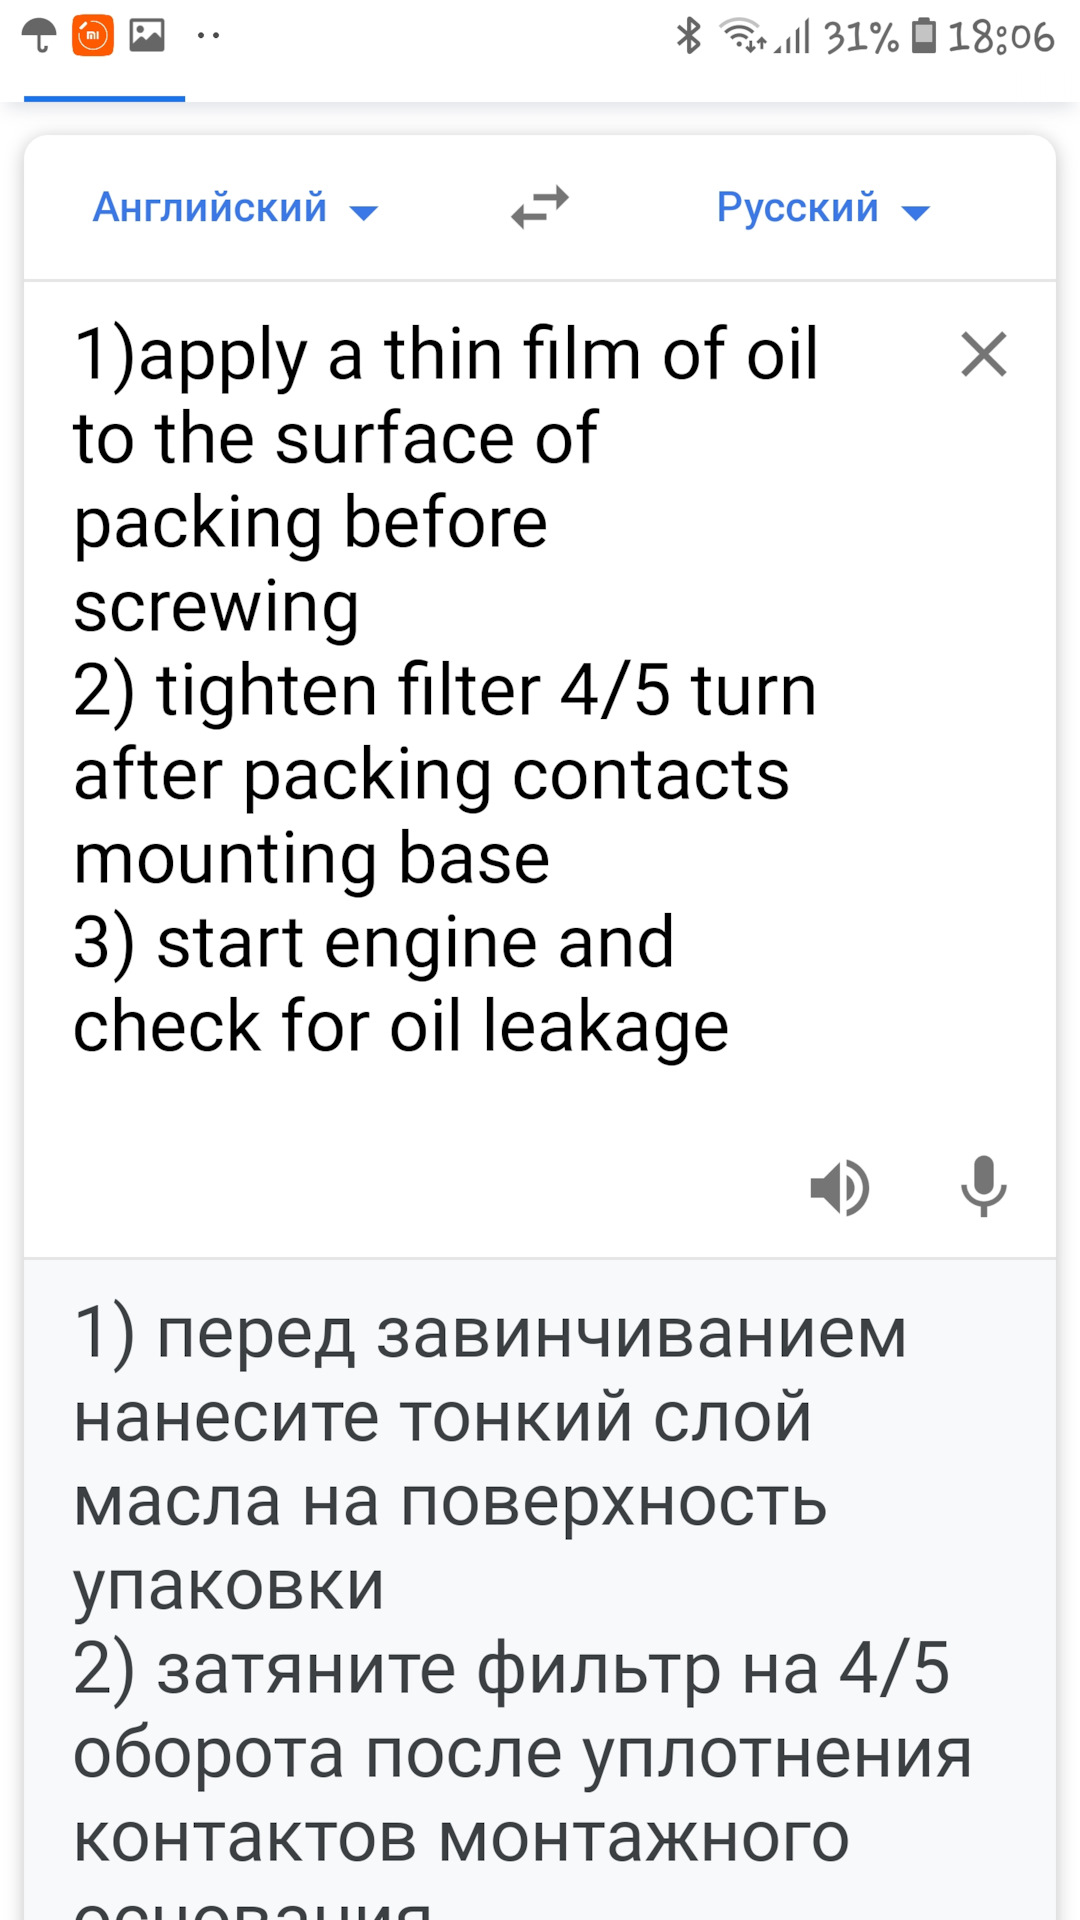Viewport: 1080px width, 1920px height.
Task: Tap the Mi app notification icon
Action: point(93,36)
